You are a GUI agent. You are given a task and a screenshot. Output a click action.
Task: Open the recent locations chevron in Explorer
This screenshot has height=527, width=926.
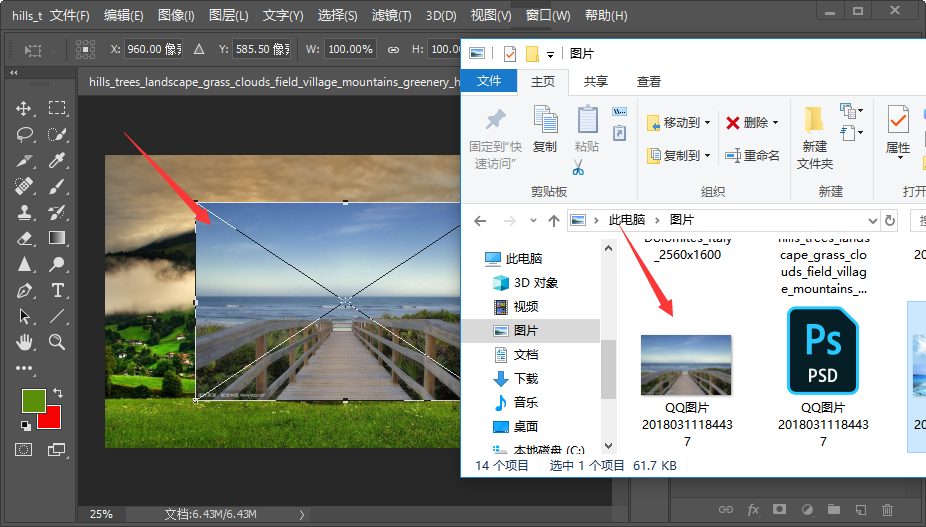point(533,220)
